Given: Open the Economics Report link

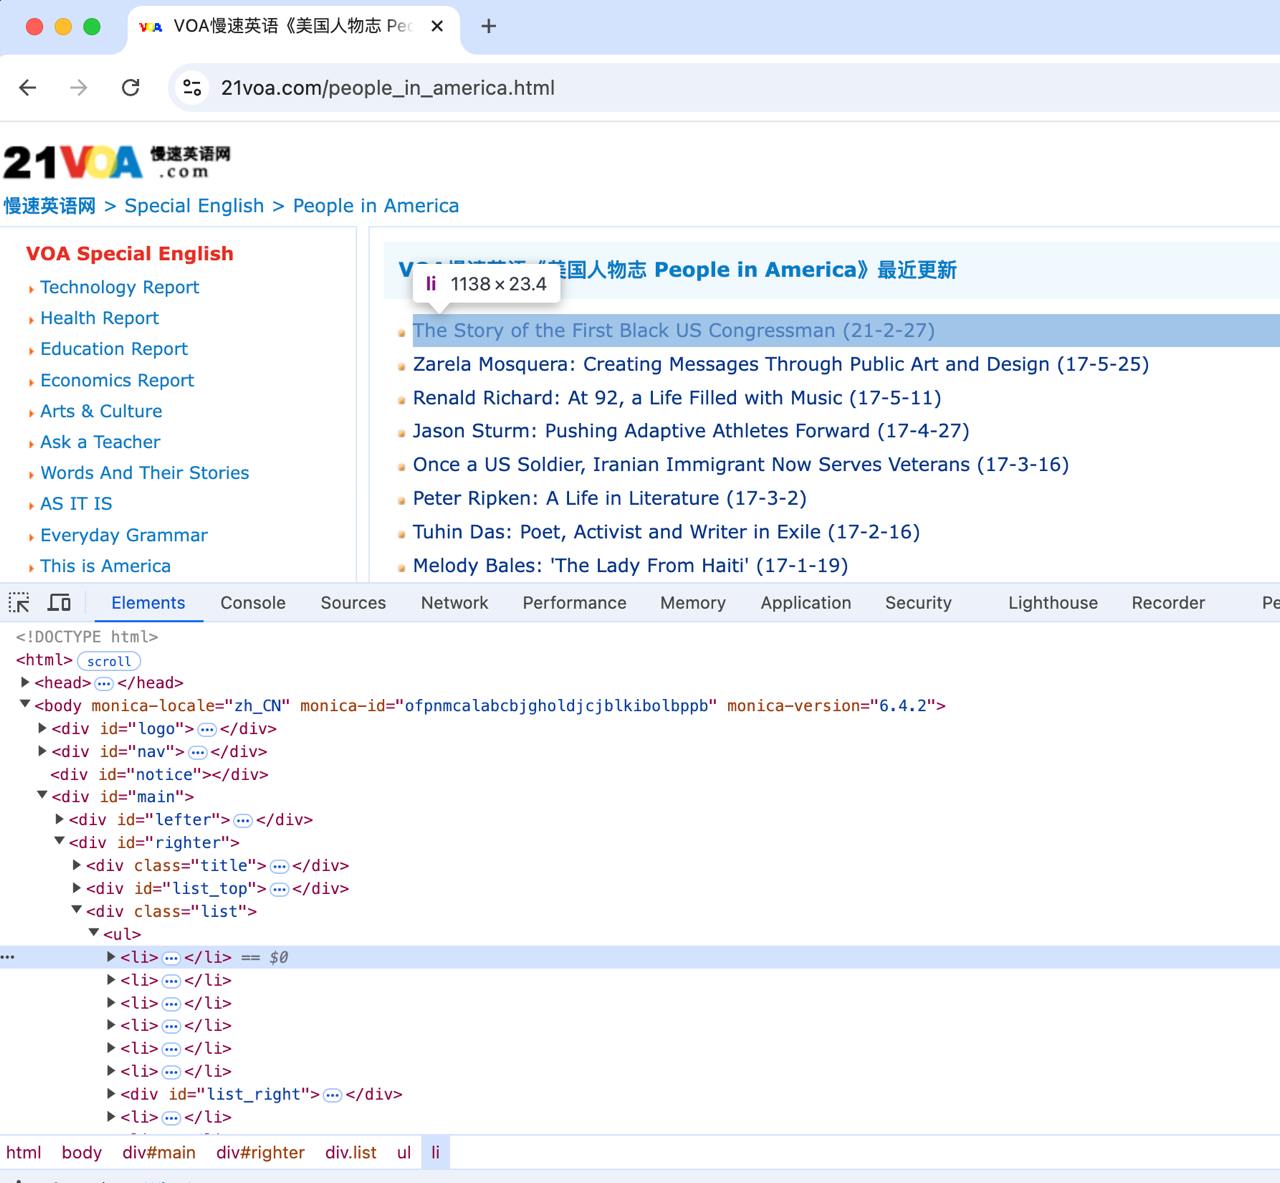Looking at the screenshot, I should coord(117,380).
